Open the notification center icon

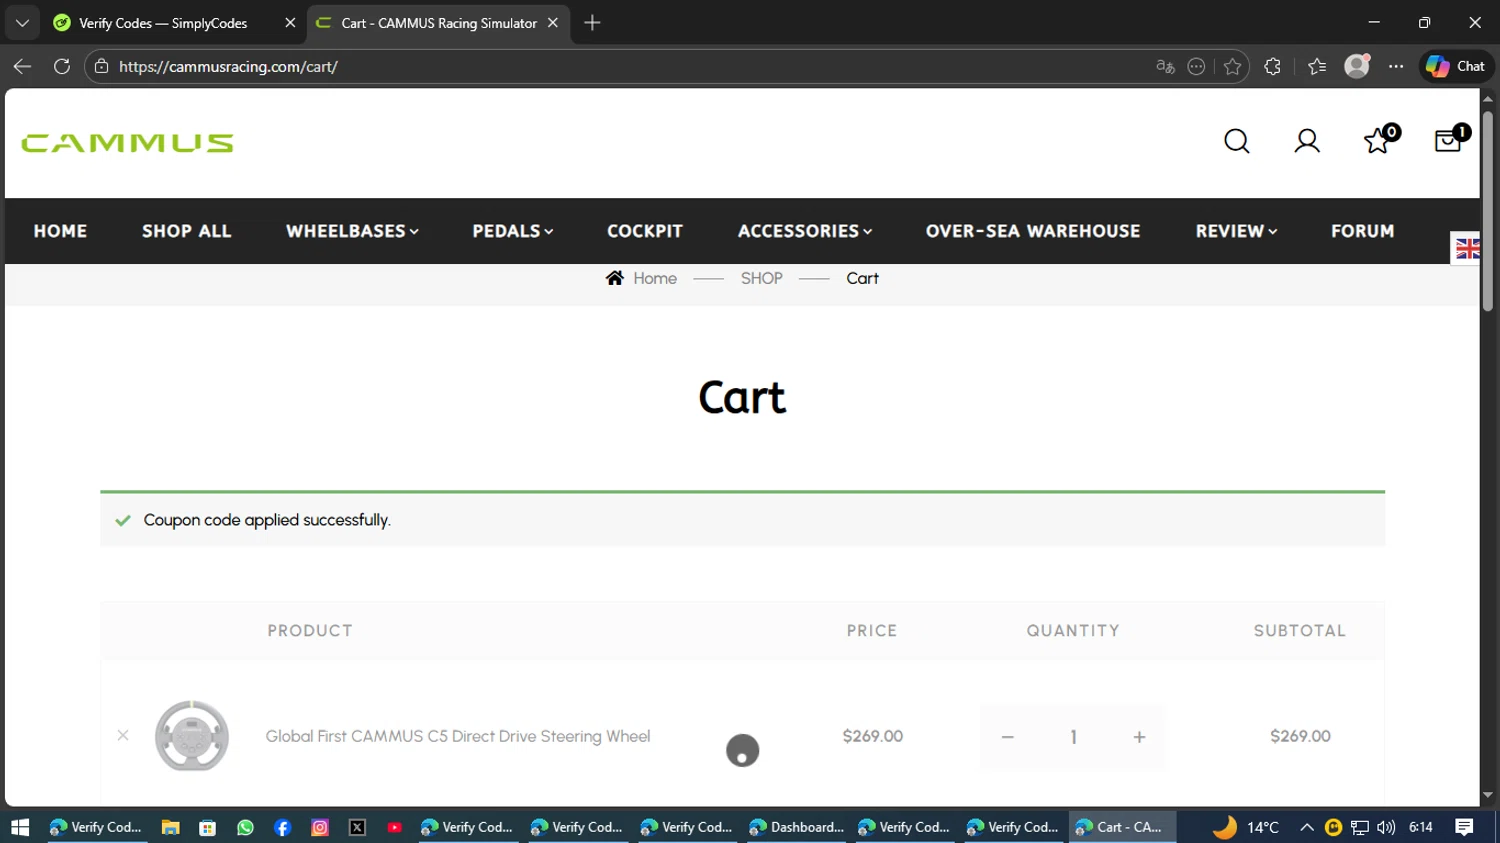coord(1465,827)
